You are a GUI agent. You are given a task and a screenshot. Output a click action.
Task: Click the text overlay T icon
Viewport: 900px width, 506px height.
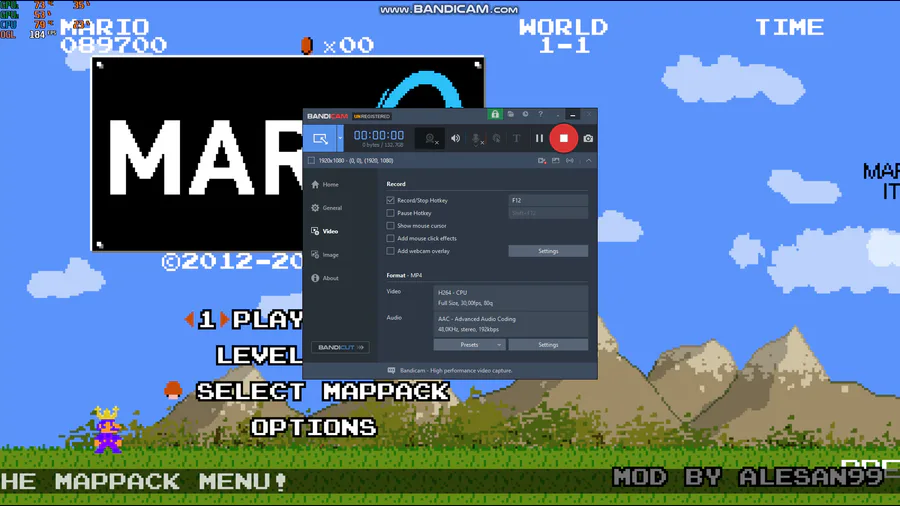point(517,138)
